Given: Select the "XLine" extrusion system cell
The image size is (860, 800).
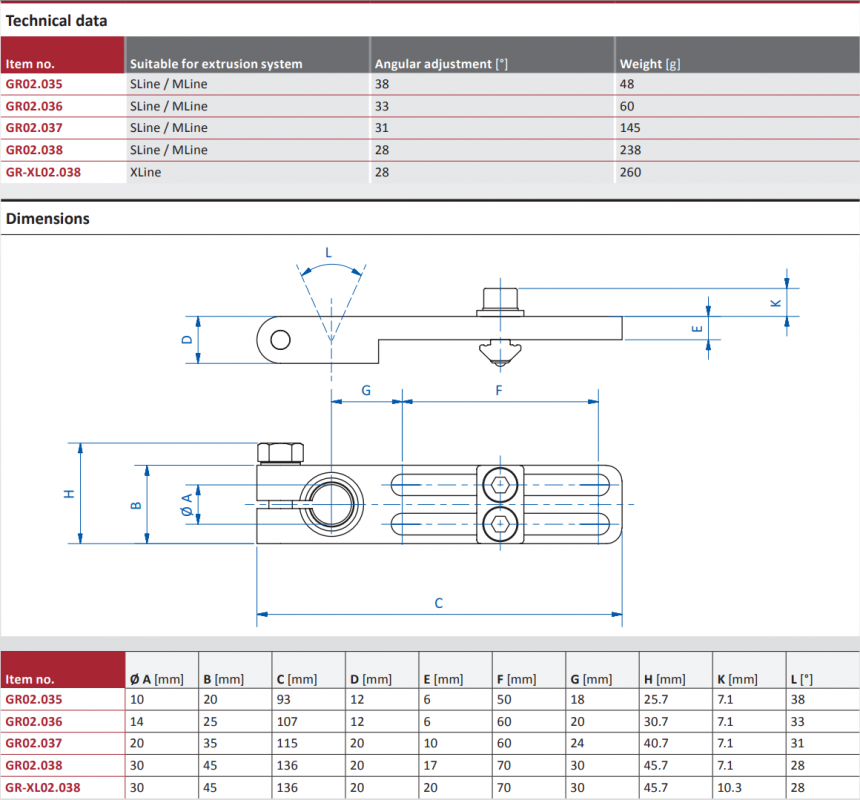Looking at the screenshot, I should [145, 172].
